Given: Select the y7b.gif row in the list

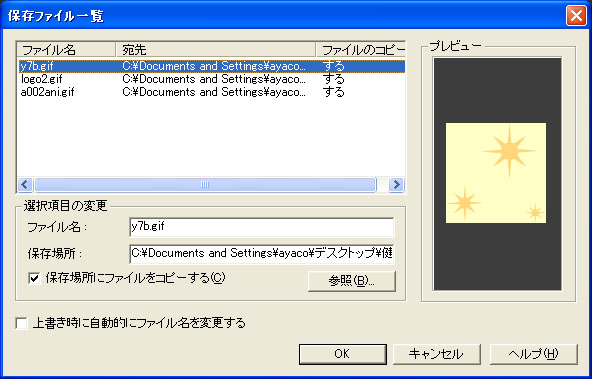Looking at the screenshot, I should click(x=211, y=66).
